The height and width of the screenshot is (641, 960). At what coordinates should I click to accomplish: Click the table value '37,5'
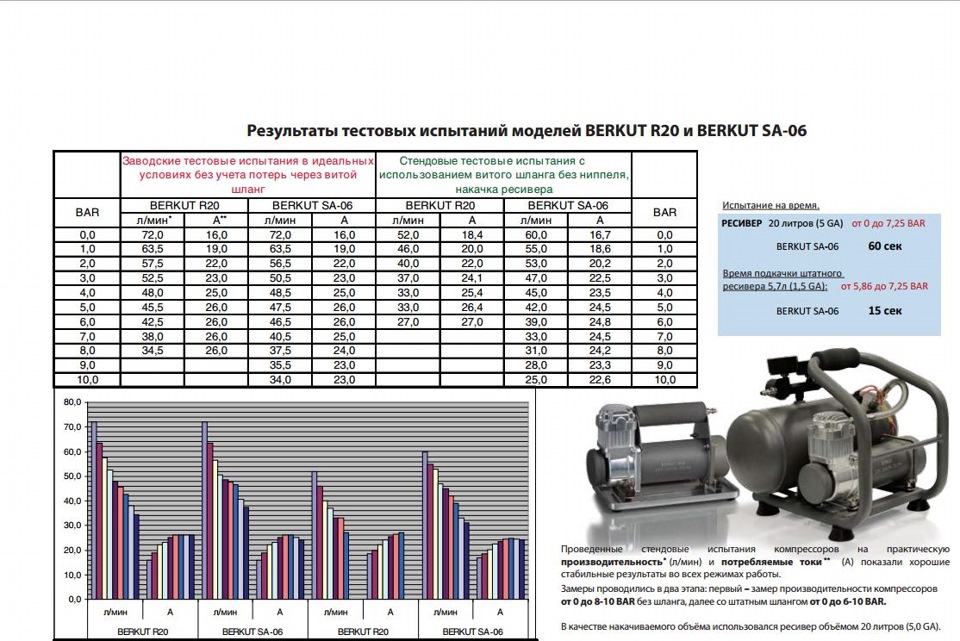(280, 351)
